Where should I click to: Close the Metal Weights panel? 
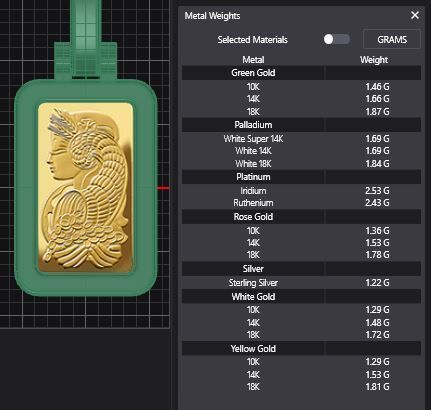point(415,15)
